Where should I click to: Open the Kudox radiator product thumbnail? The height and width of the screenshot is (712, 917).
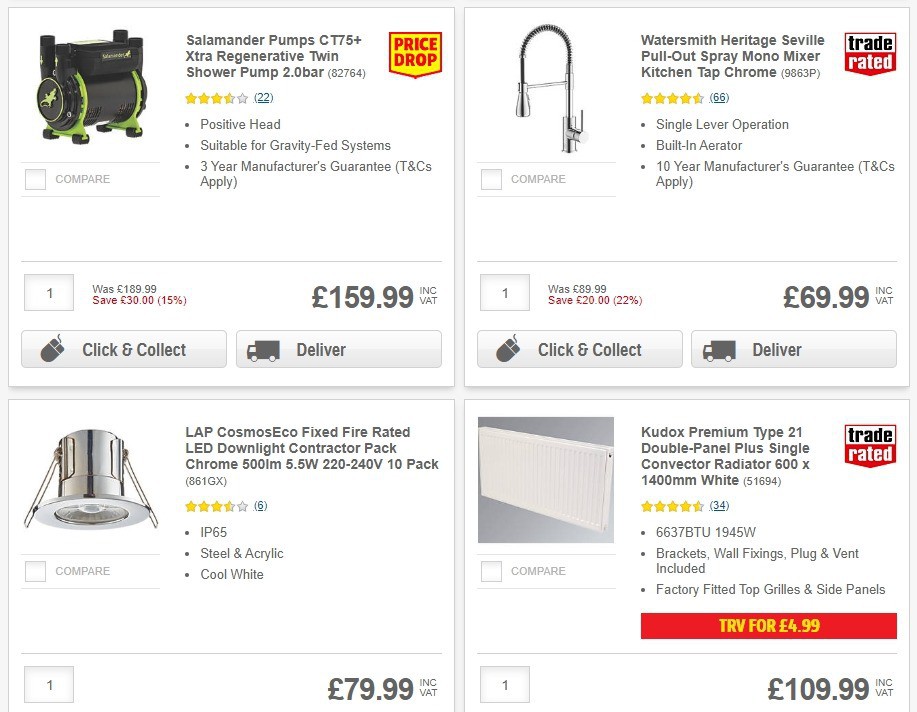tap(546, 479)
